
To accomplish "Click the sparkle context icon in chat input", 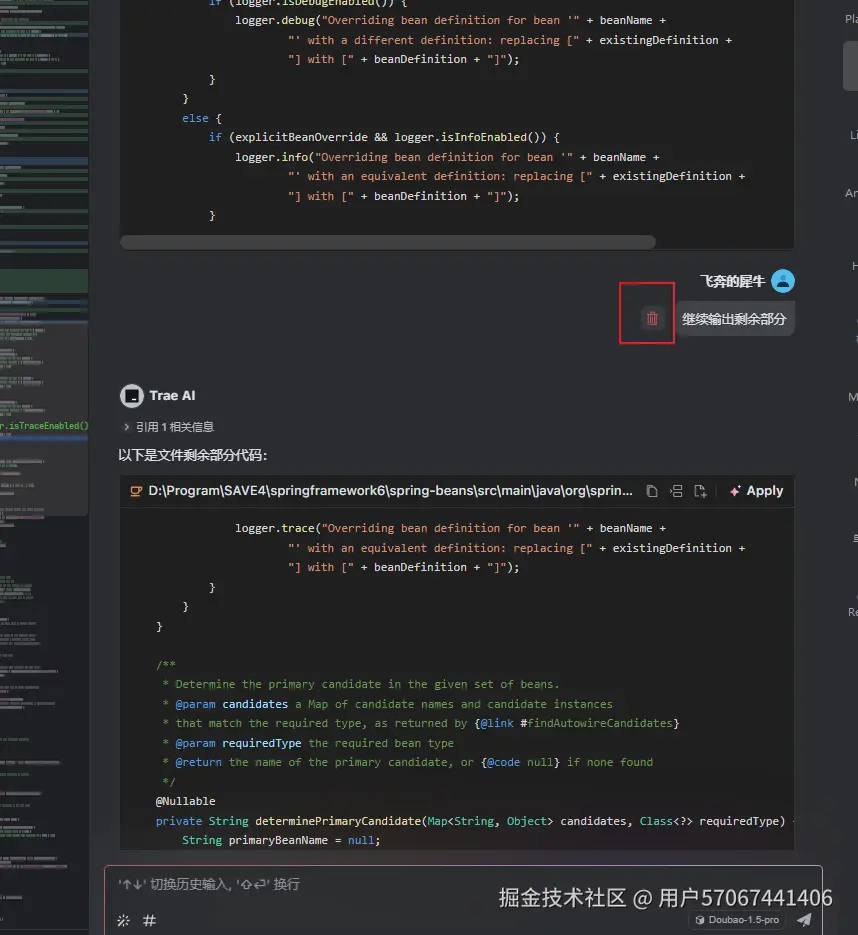I will pyautogui.click(x=124, y=921).
